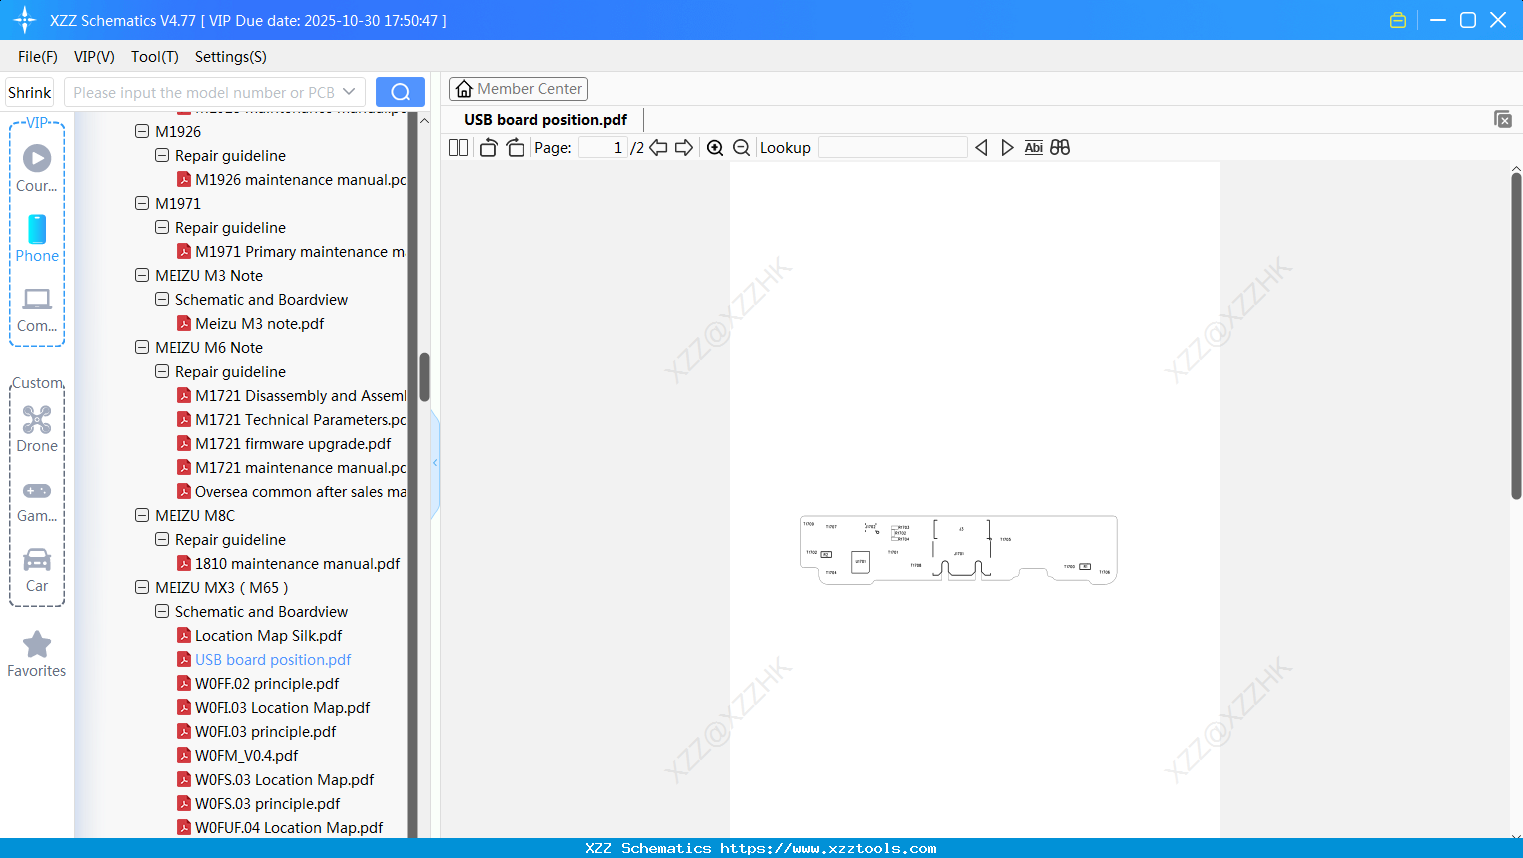Select the Phone category in sidebar
Image resolution: width=1523 pixels, height=858 pixels.
(x=37, y=238)
